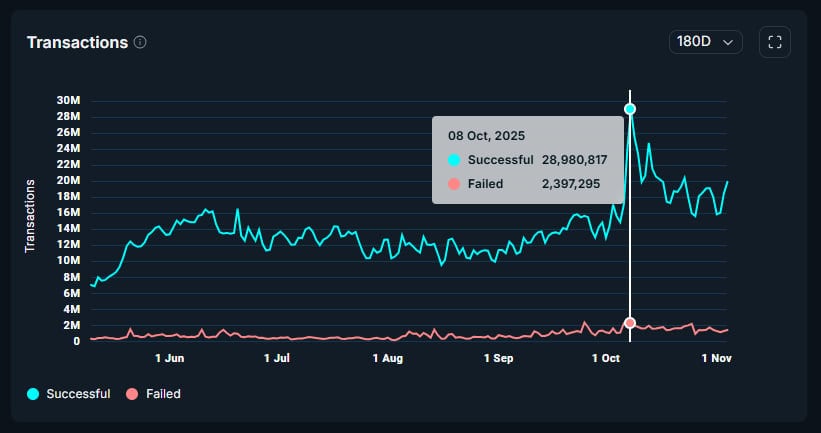Click the red legend dot for Failed
The height and width of the screenshot is (433, 821).
click(x=132, y=394)
